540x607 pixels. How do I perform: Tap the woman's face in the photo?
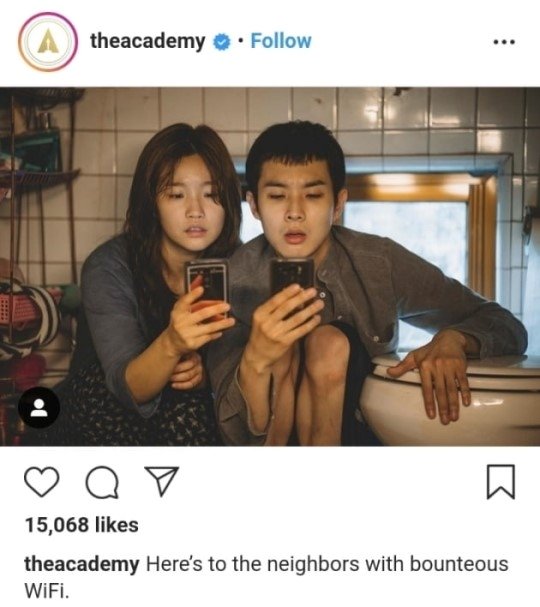pyautogui.click(x=192, y=208)
